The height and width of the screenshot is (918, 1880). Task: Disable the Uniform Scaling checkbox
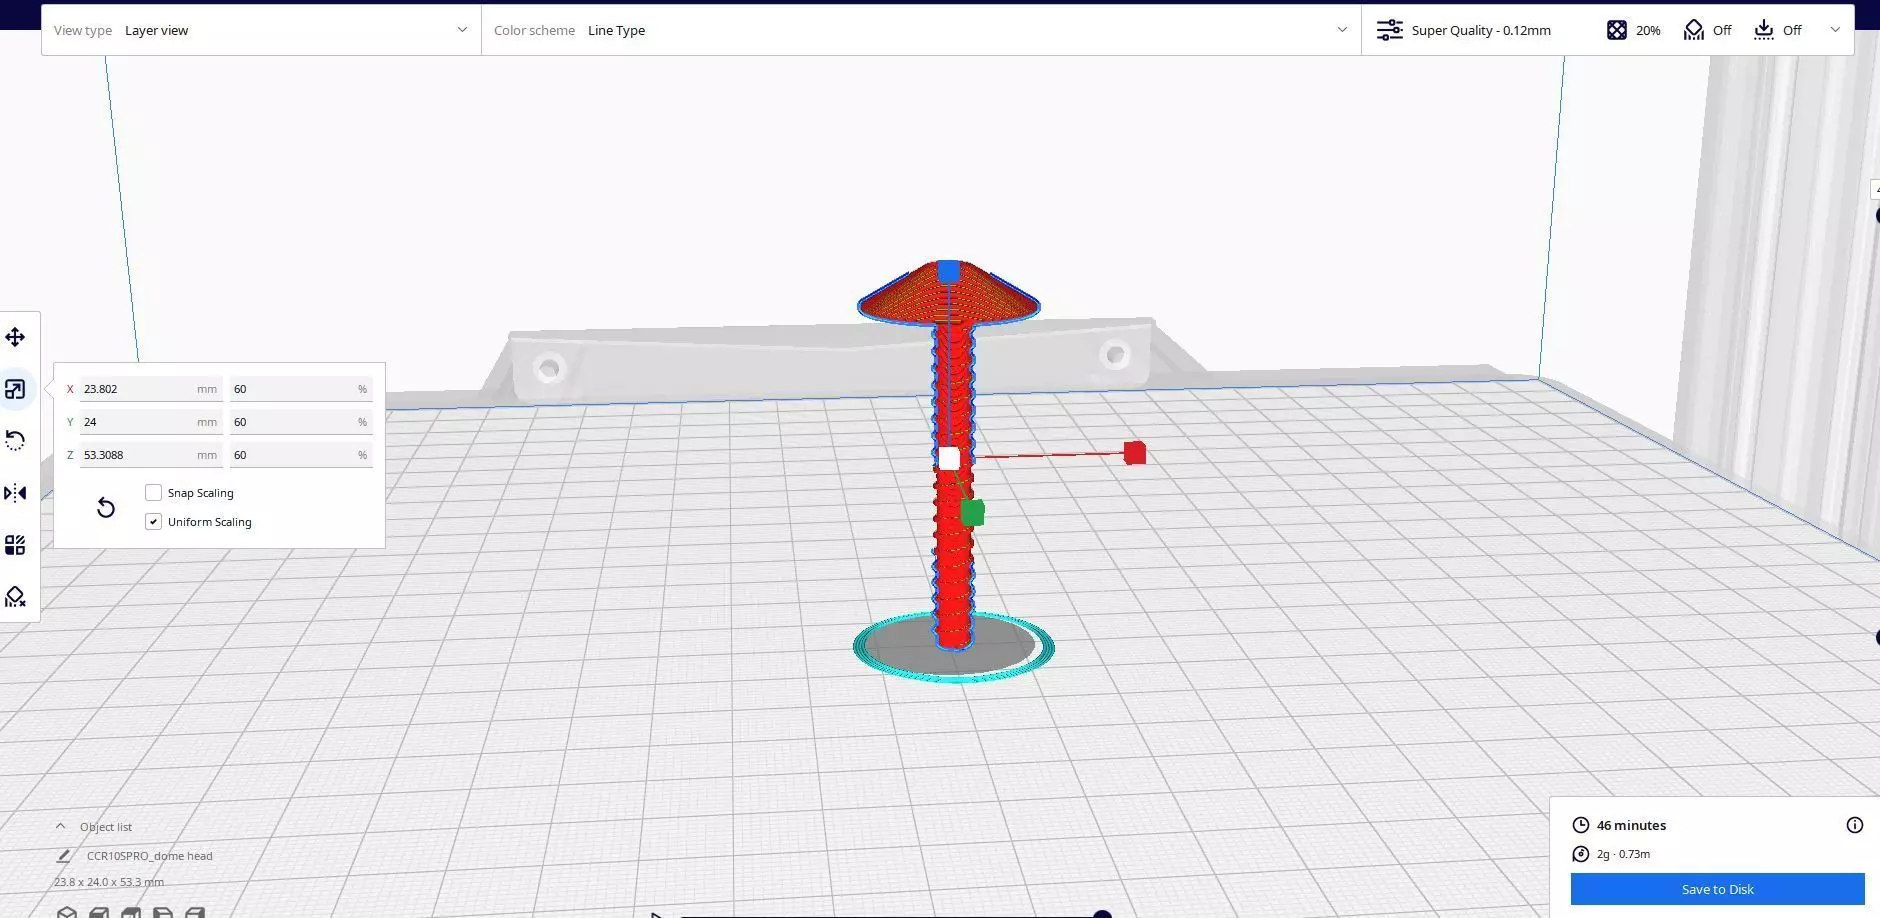pos(153,522)
